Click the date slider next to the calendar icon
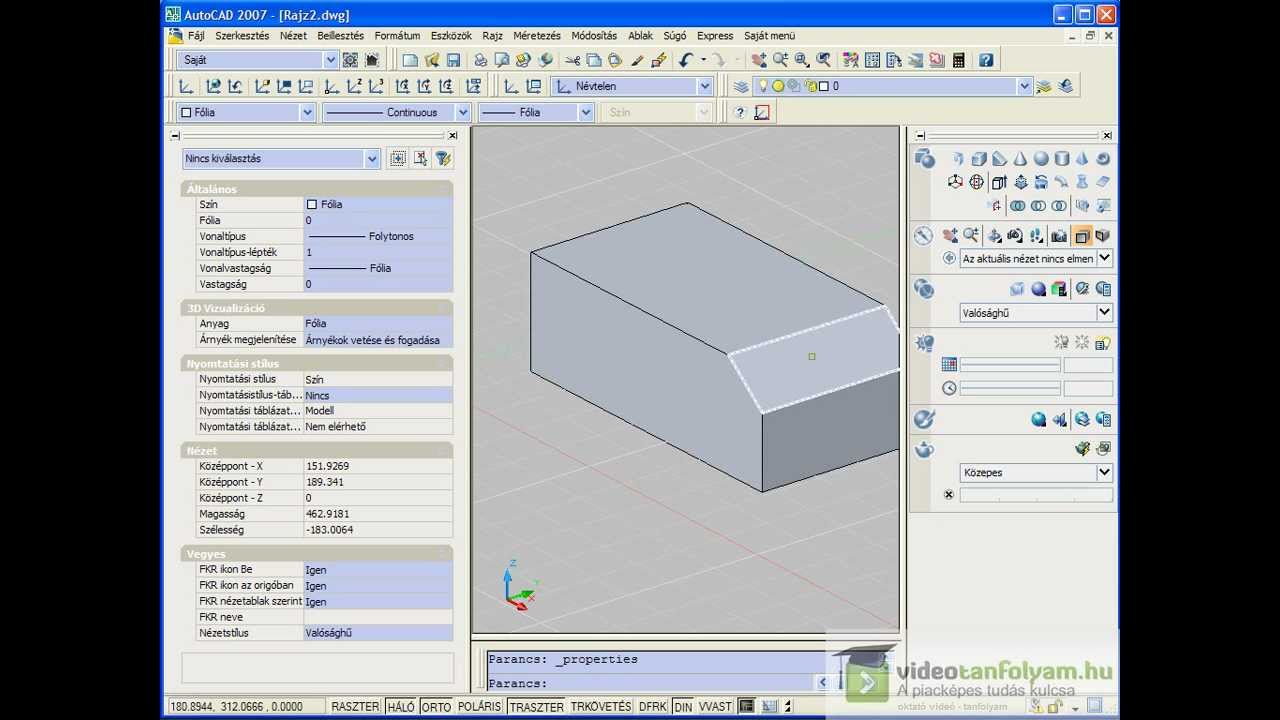 pyautogui.click(x=1010, y=365)
